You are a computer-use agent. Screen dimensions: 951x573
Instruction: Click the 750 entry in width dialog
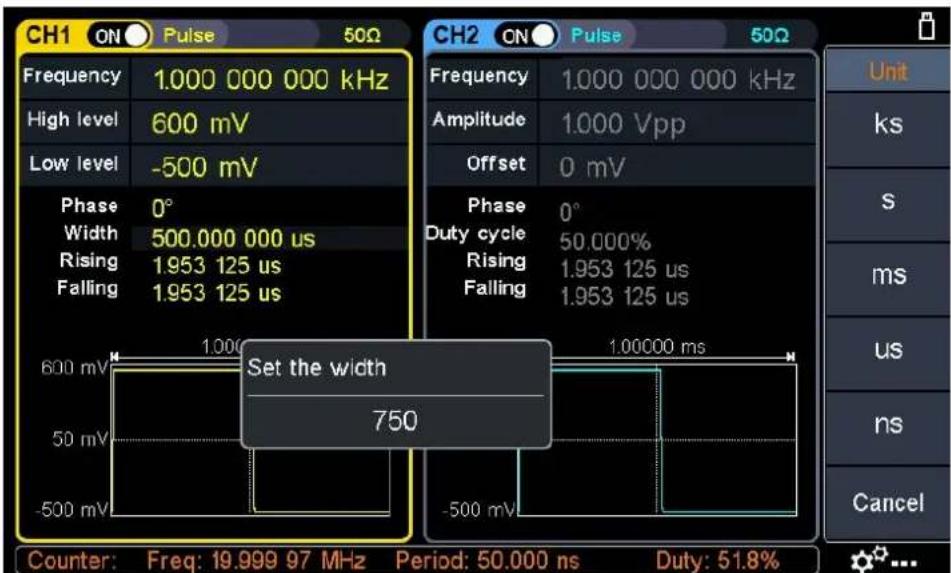coord(395,421)
